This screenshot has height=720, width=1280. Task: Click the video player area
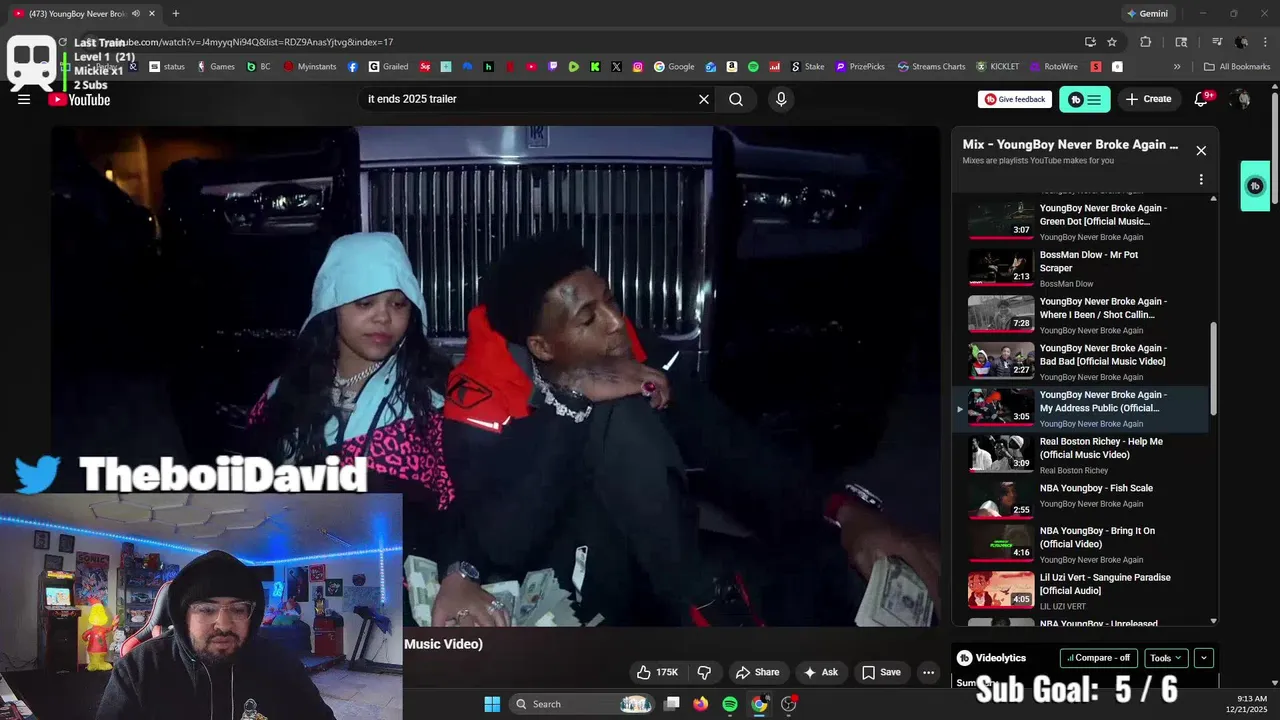pos(496,376)
